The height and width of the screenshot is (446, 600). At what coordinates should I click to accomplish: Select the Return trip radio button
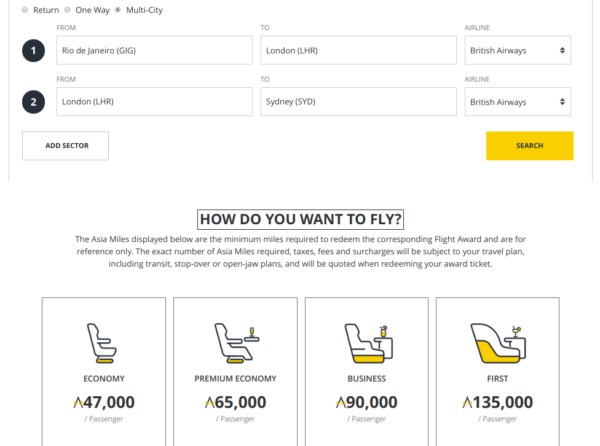pyautogui.click(x=25, y=10)
